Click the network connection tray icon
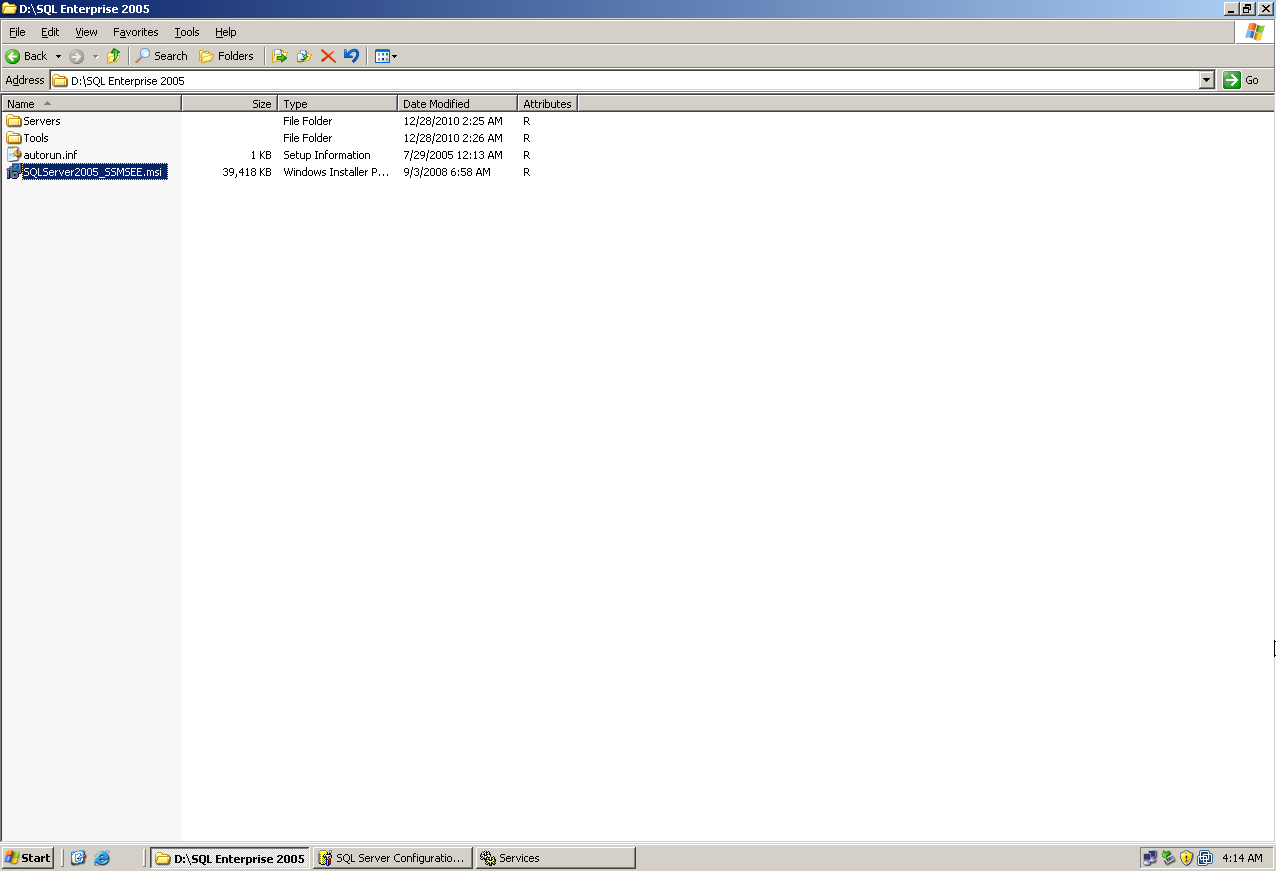This screenshot has width=1276, height=871. click(x=1205, y=858)
